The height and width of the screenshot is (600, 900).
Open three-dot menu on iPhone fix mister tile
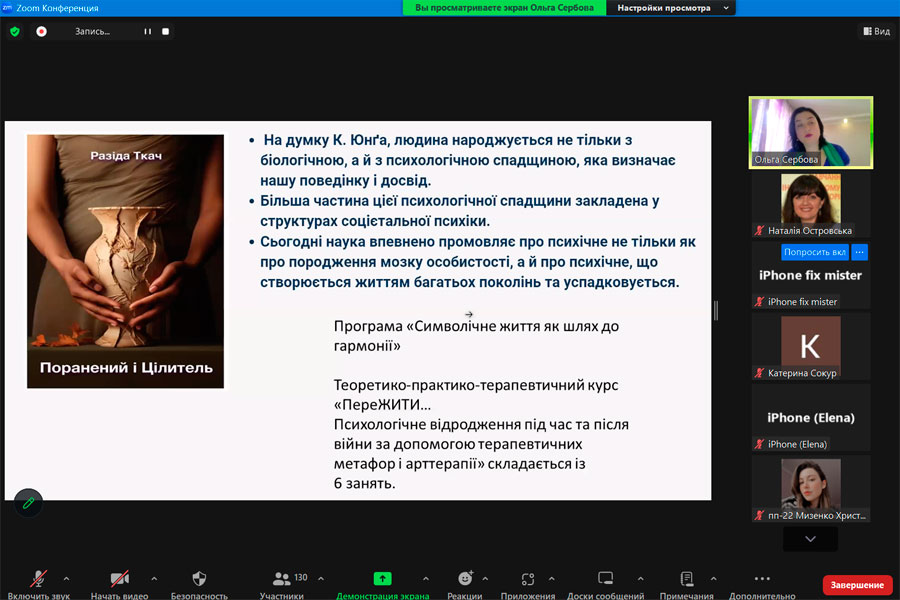coord(859,252)
